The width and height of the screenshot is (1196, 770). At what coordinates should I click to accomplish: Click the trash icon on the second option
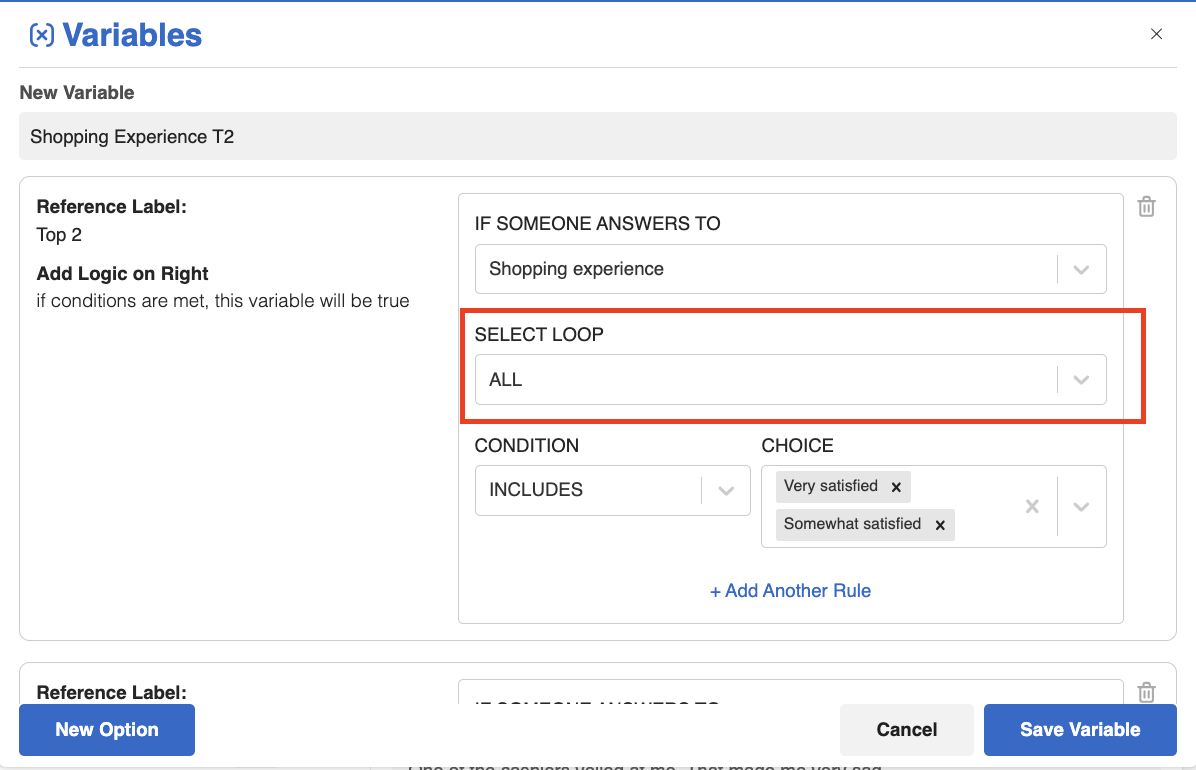(1147, 692)
